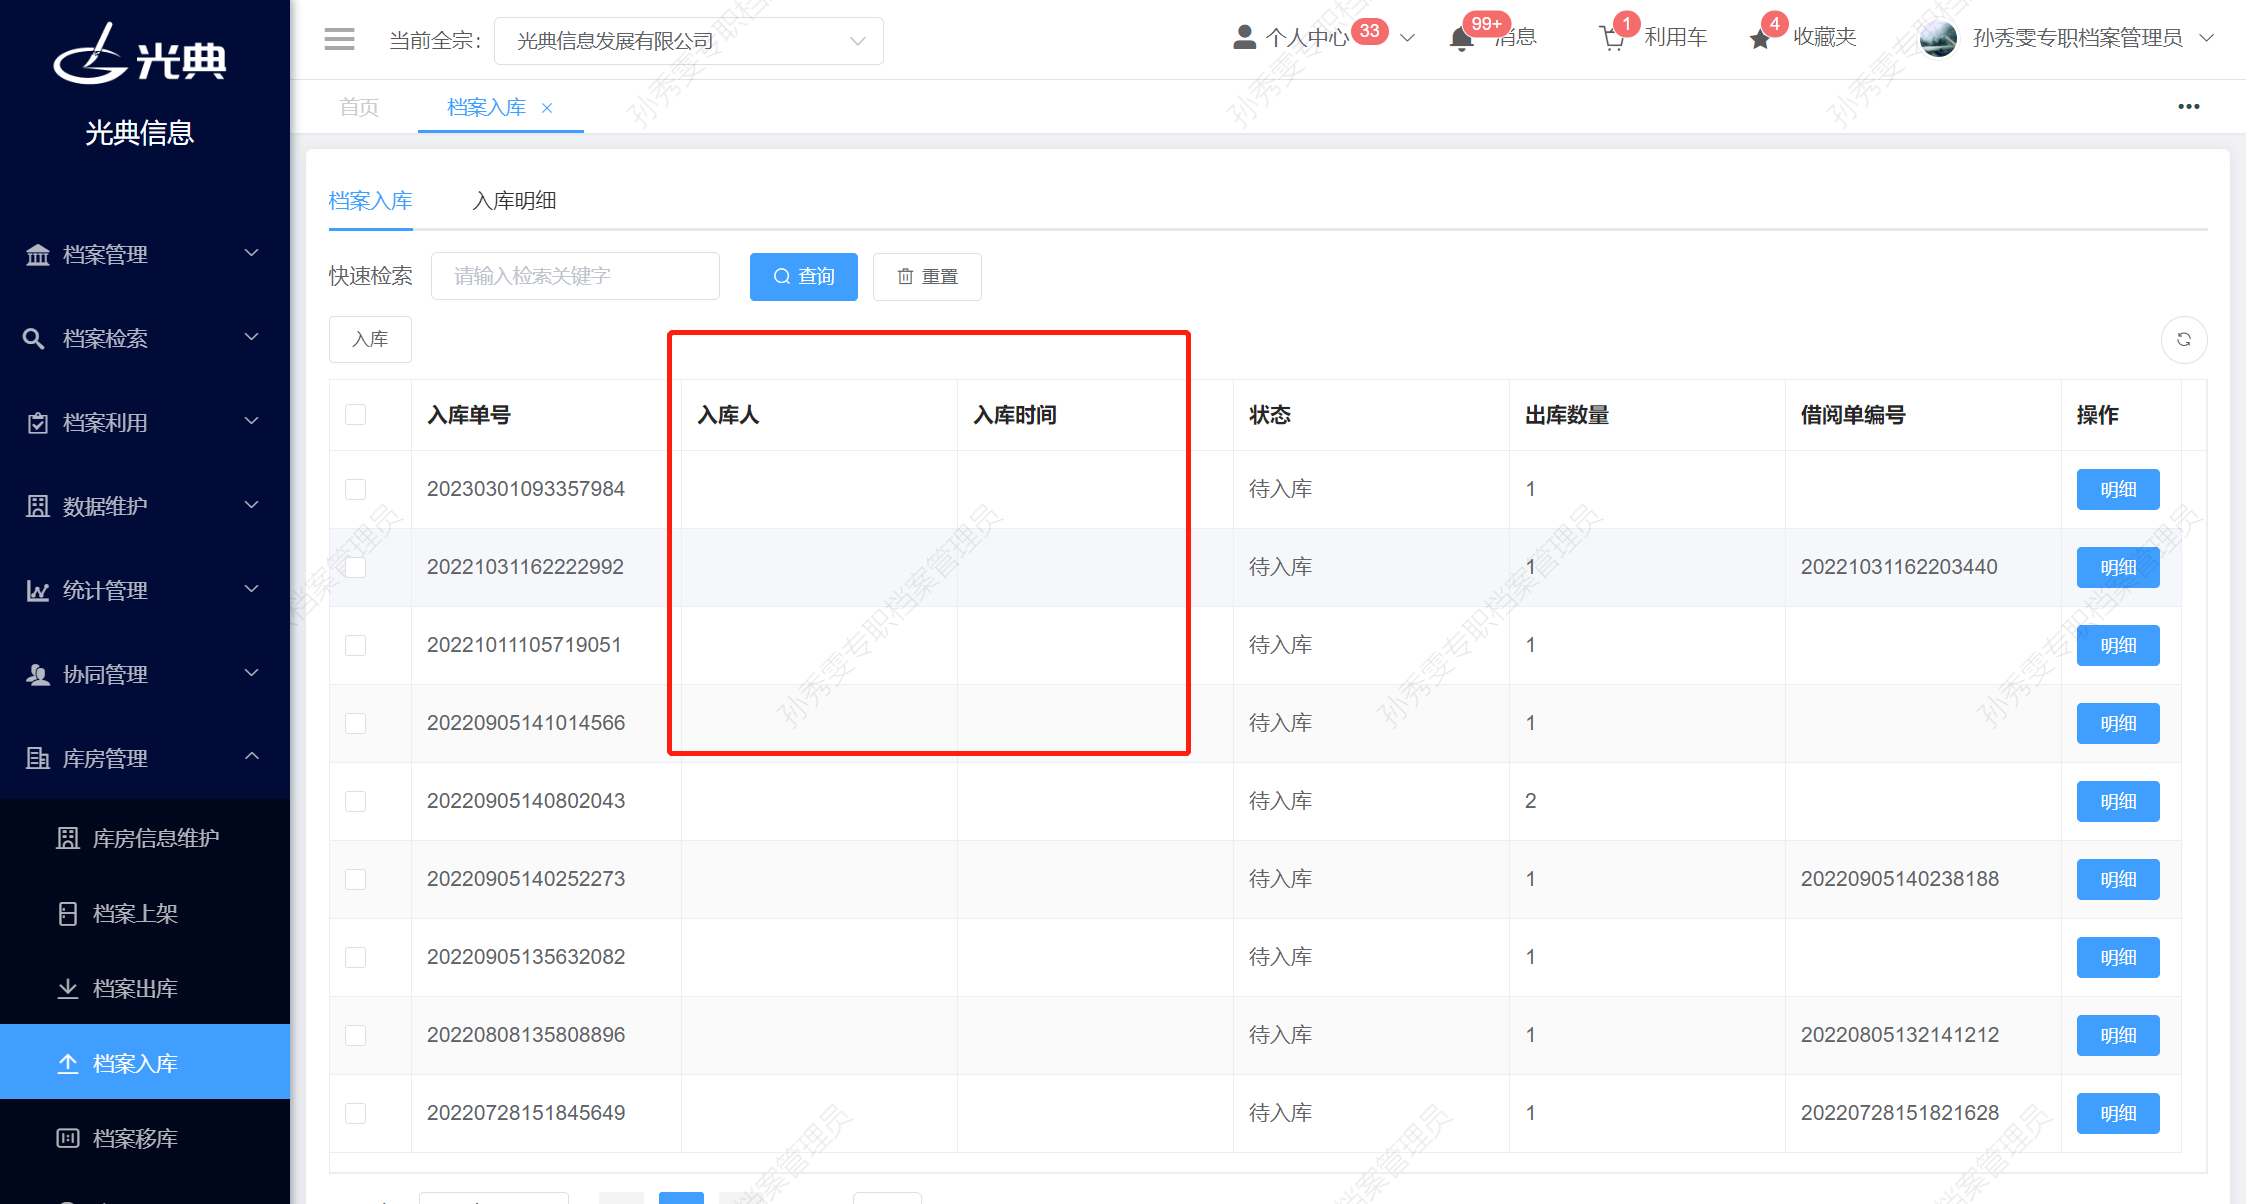Click the 查询 search button
The height and width of the screenshot is (1204, 2246).
coord(804,277)
